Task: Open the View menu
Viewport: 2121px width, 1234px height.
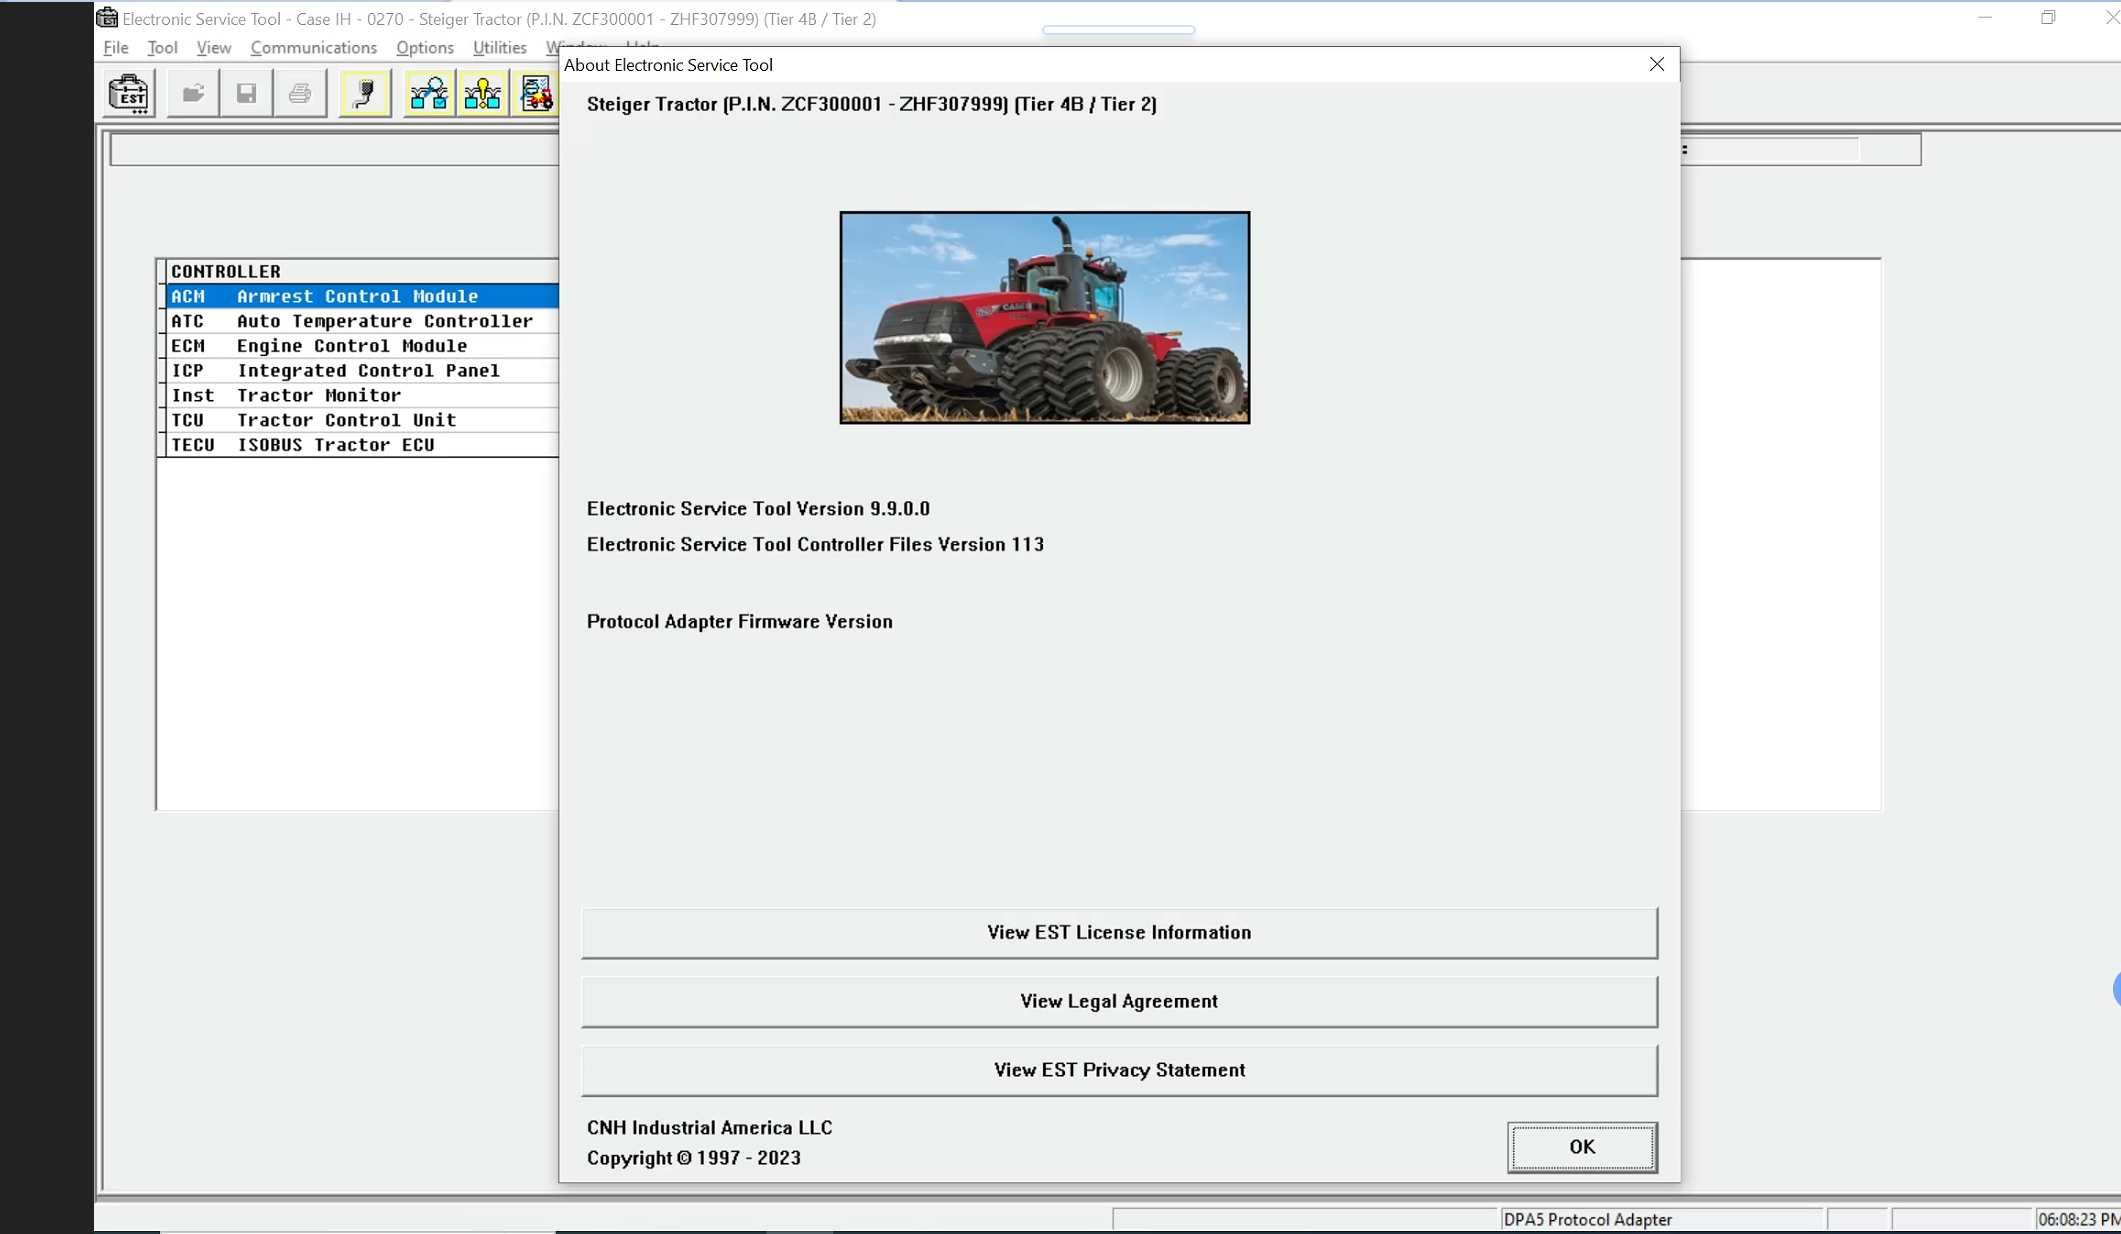Action: [214, 48]
